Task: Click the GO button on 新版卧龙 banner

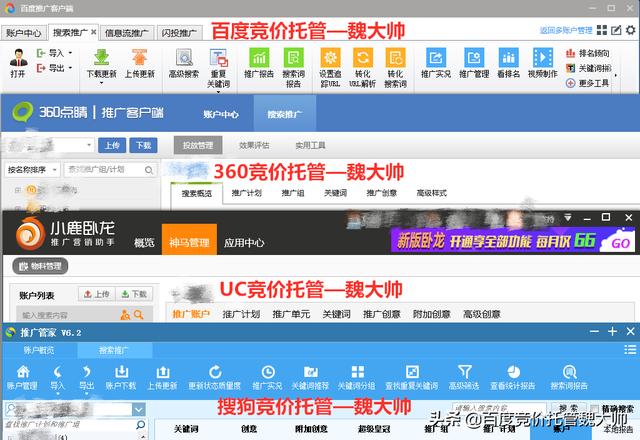Action: click(620, 243)
